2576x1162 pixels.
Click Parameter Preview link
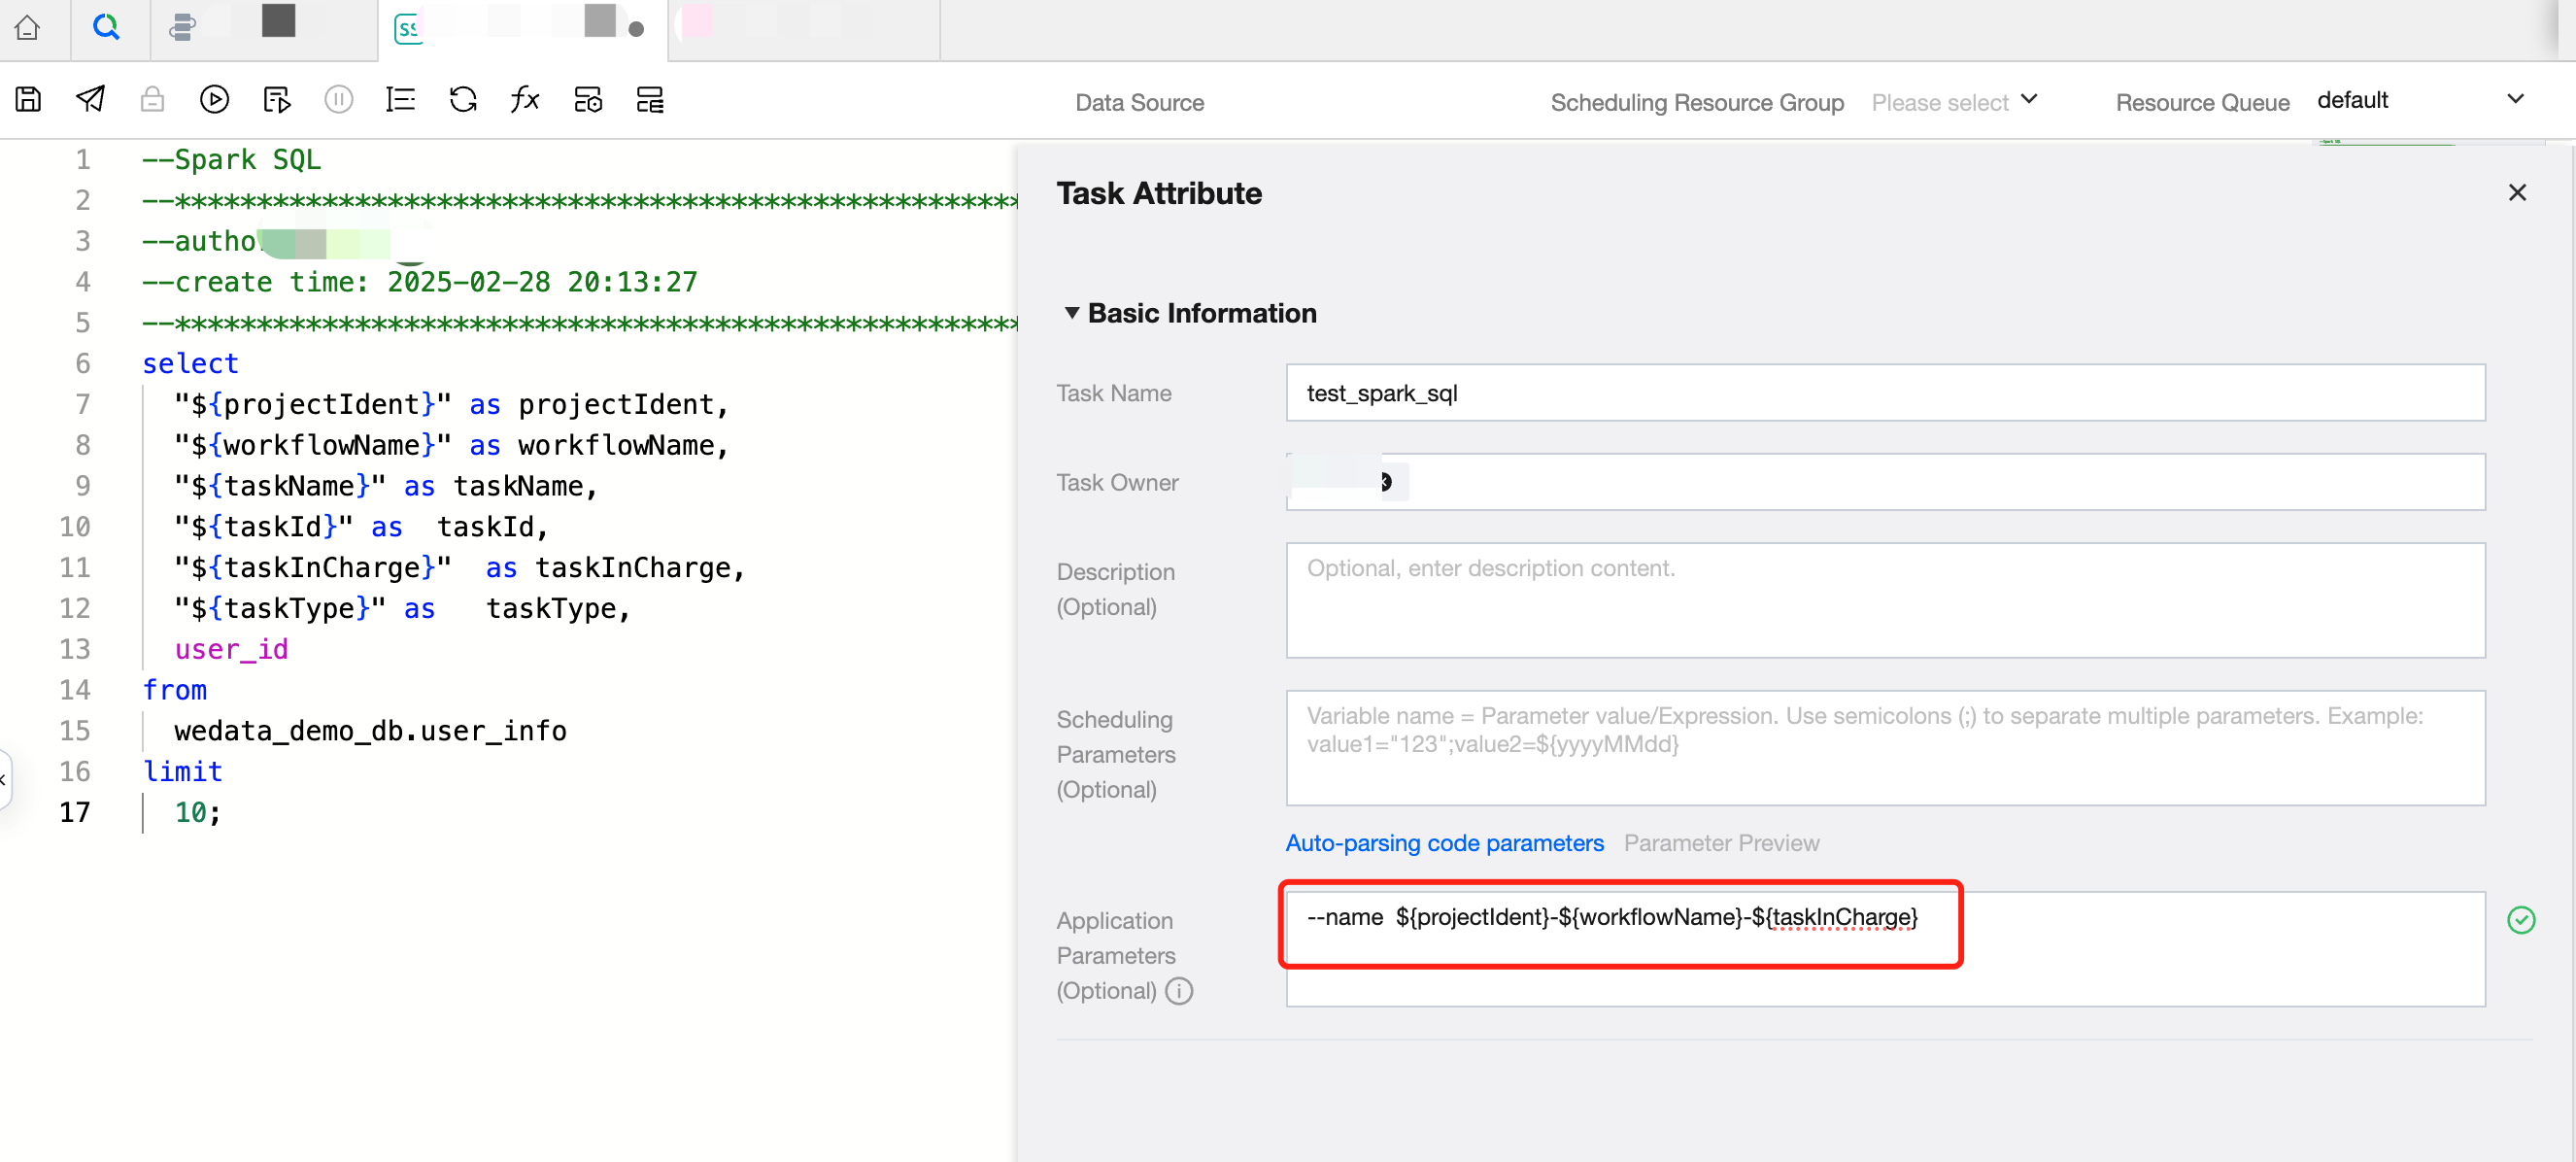(1720, 843)
